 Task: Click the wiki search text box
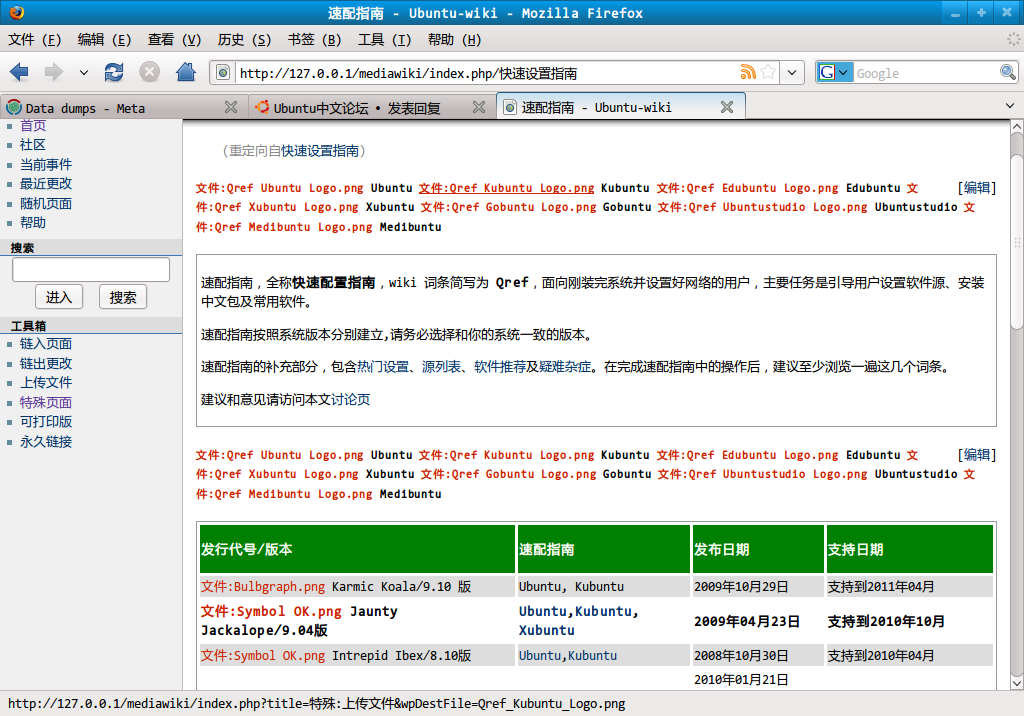click(x=91, y=269)
